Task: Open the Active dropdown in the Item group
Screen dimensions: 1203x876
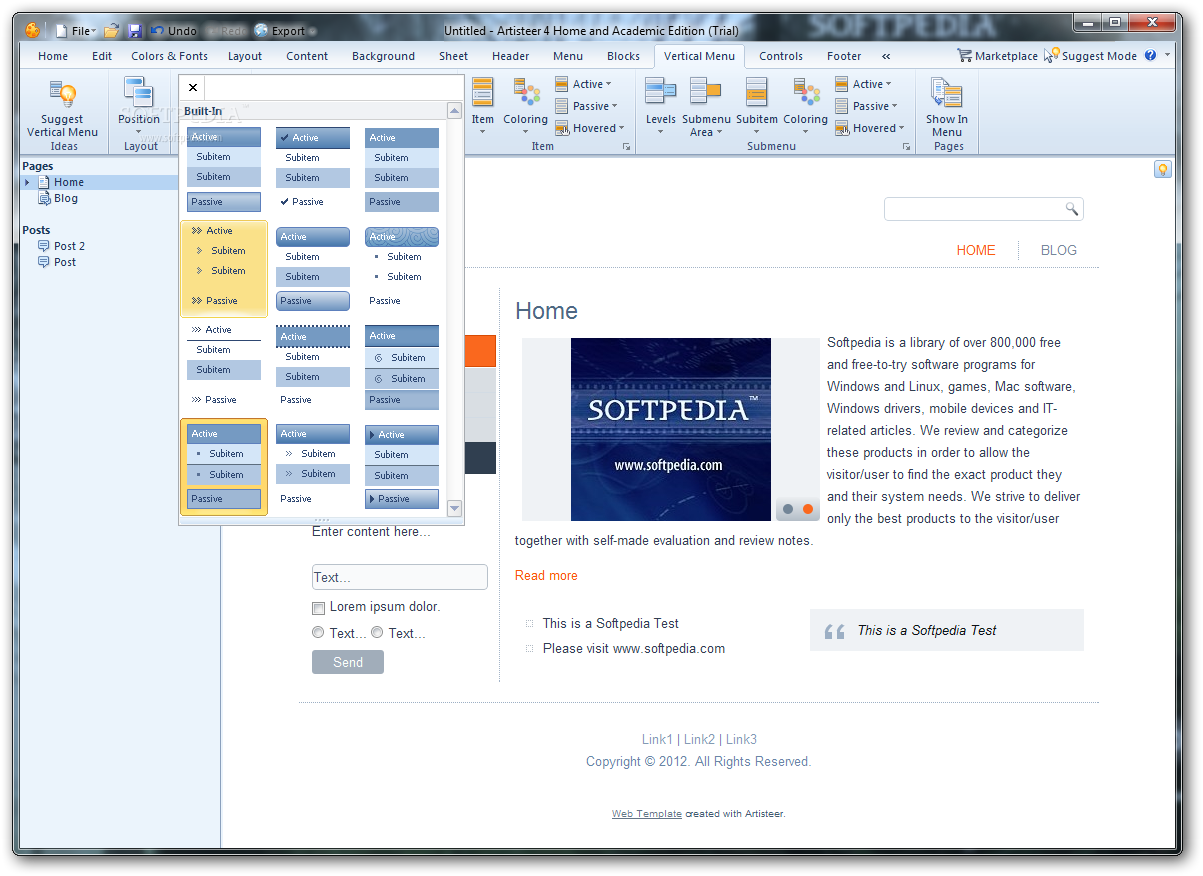Action: [583, 84]
